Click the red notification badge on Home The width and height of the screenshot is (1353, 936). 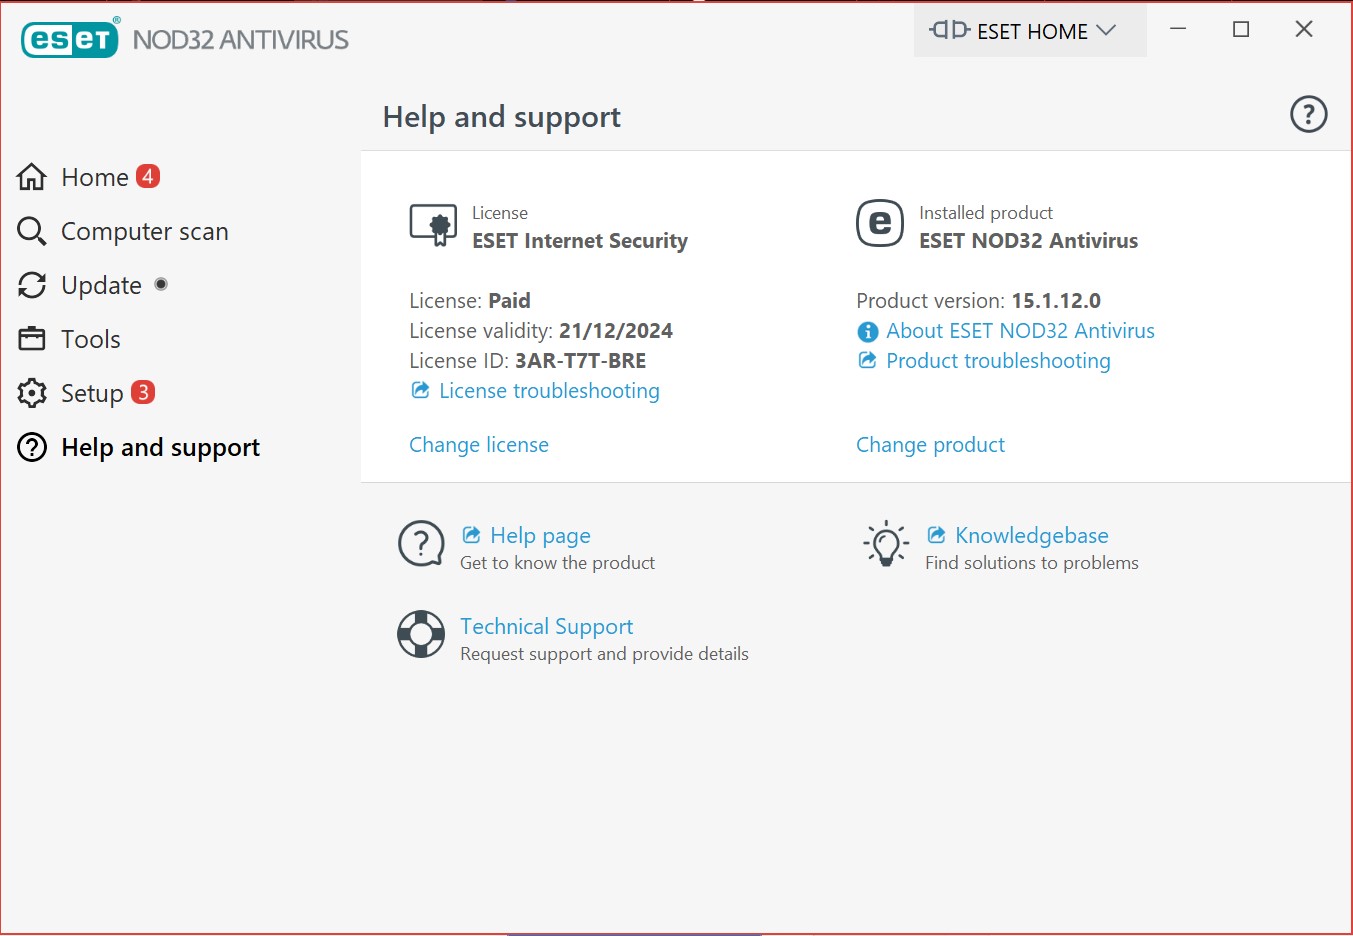click(x=148, y=176)
